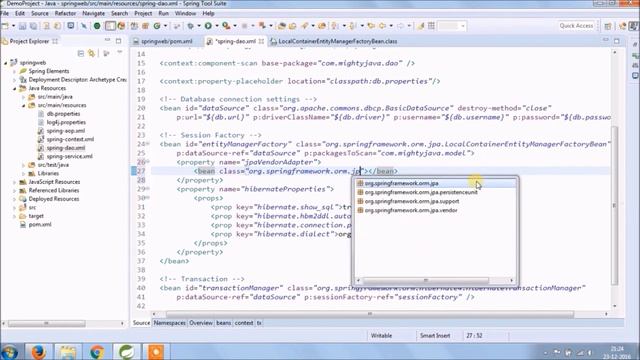Click the Firefox taskbar icon

[x=38, y=351]
